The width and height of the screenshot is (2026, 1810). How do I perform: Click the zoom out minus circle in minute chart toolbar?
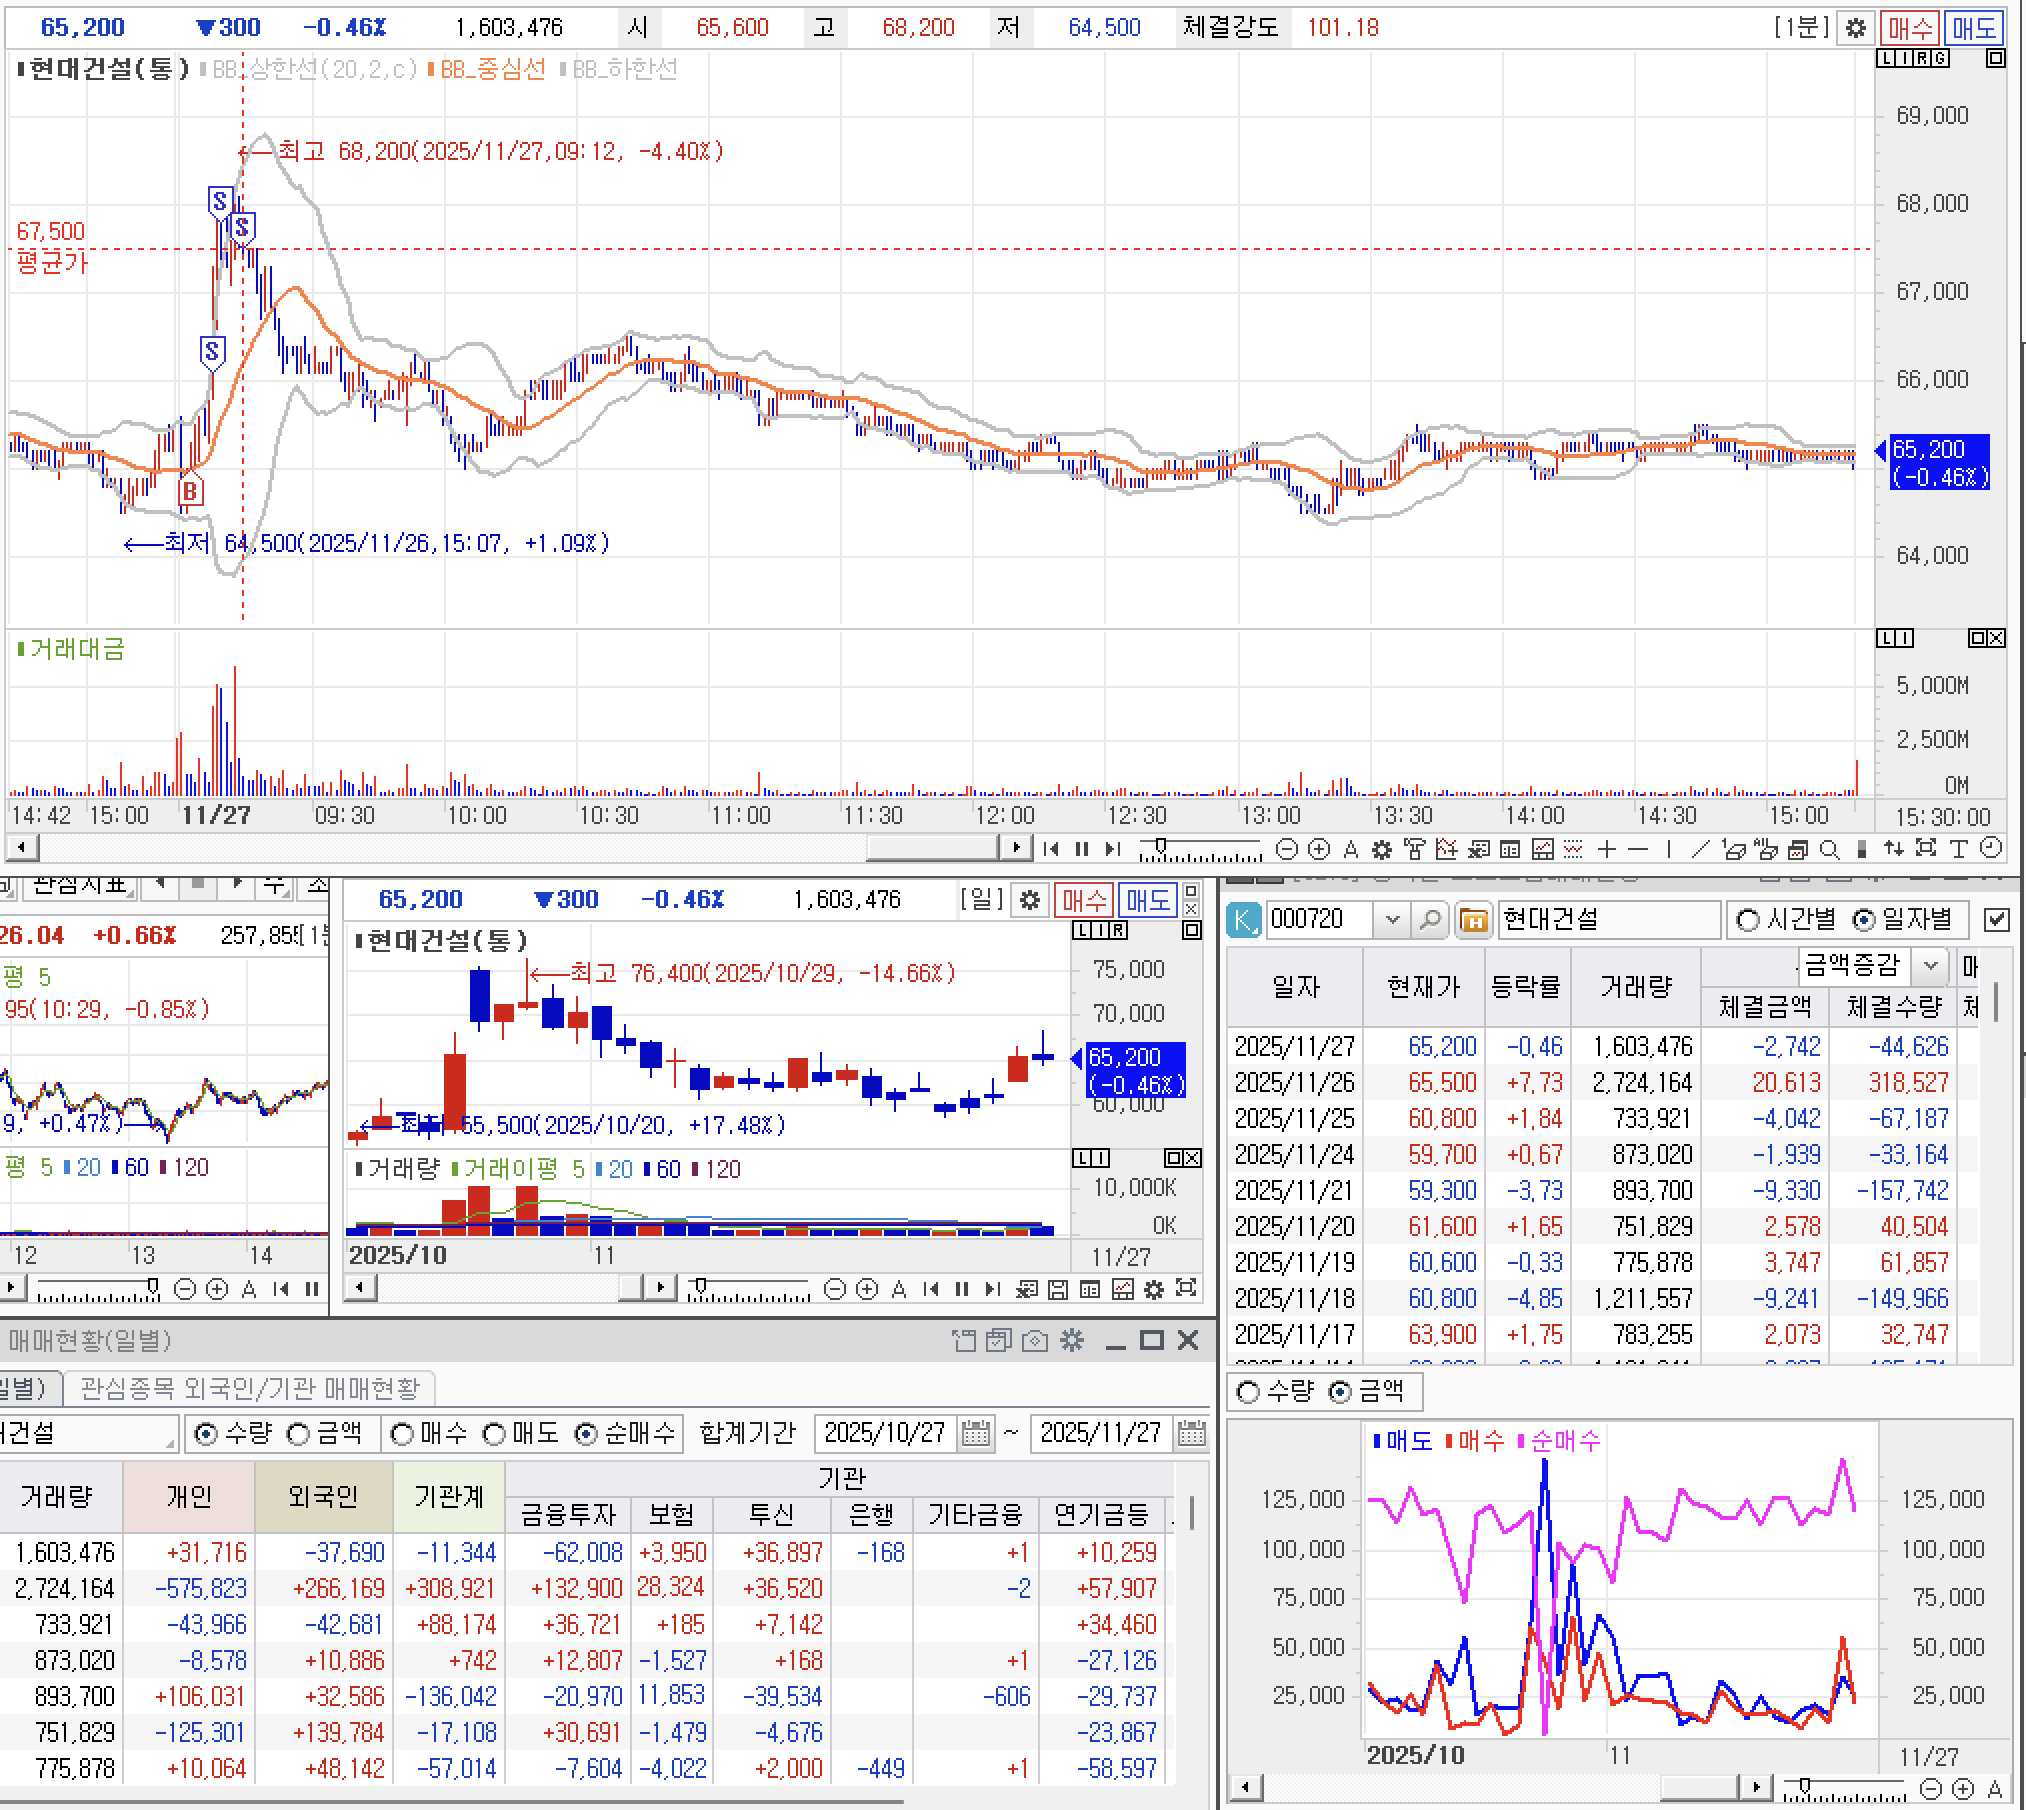click(x=1288, y=849)
